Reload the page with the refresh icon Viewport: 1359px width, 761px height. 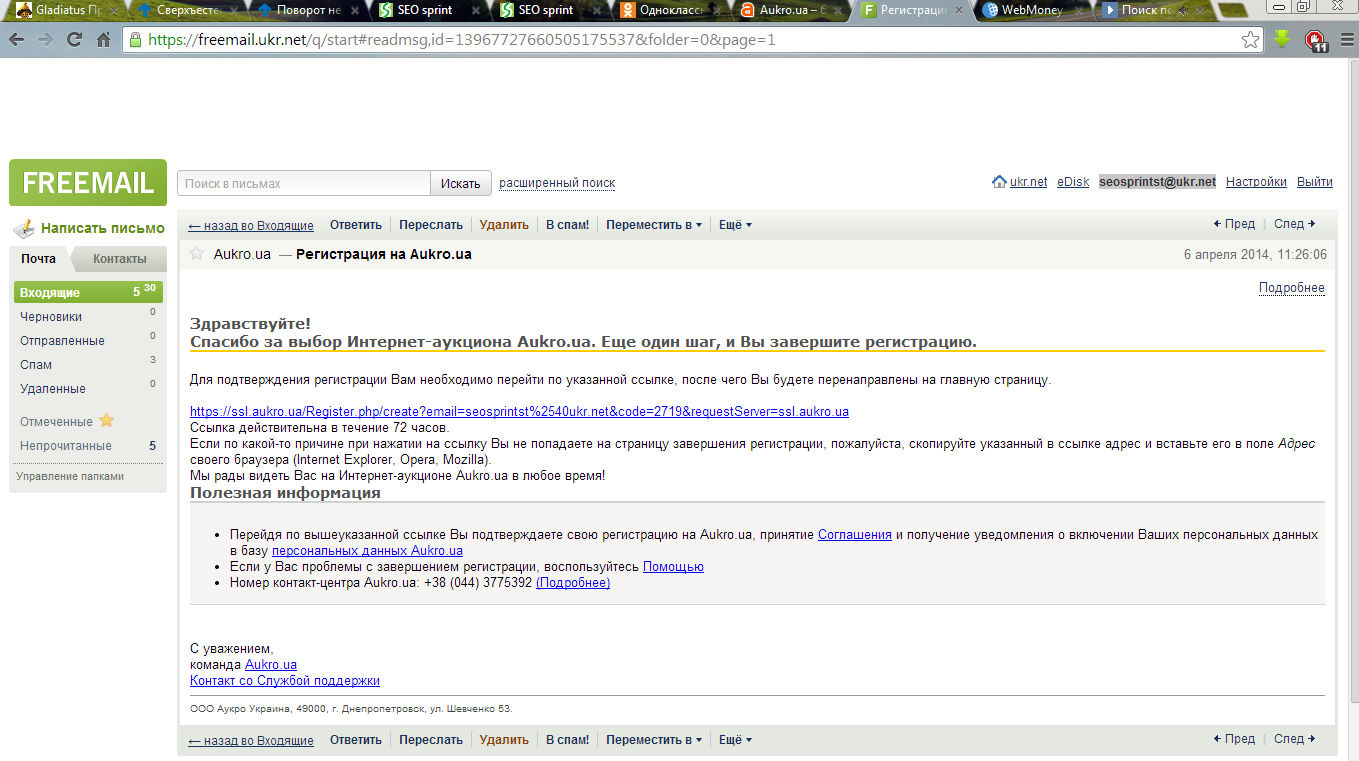click(74, 40)
